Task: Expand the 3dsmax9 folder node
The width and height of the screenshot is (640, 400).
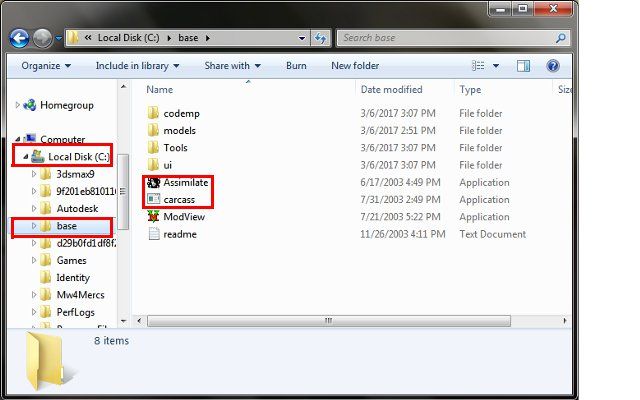Action: pyautogui.click(x=34, y=174)
